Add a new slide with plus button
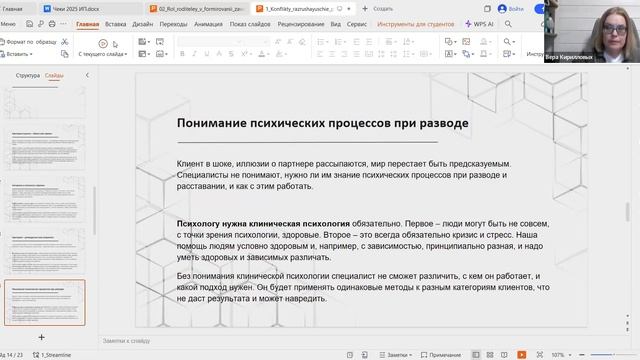 41,337
